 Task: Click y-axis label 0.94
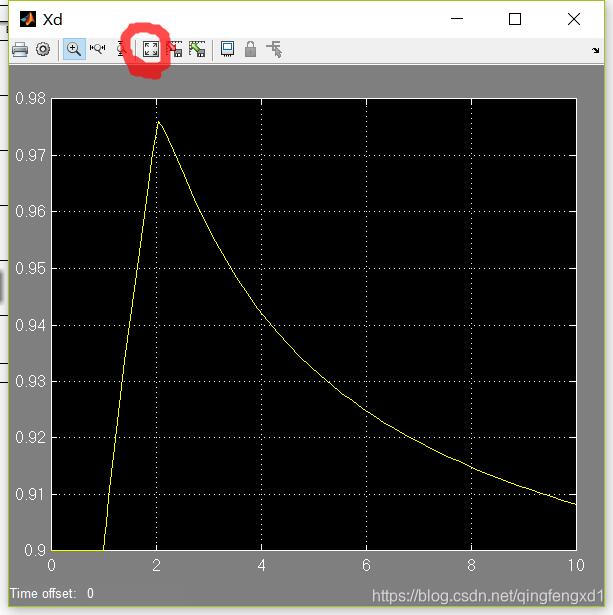point(31,325)
